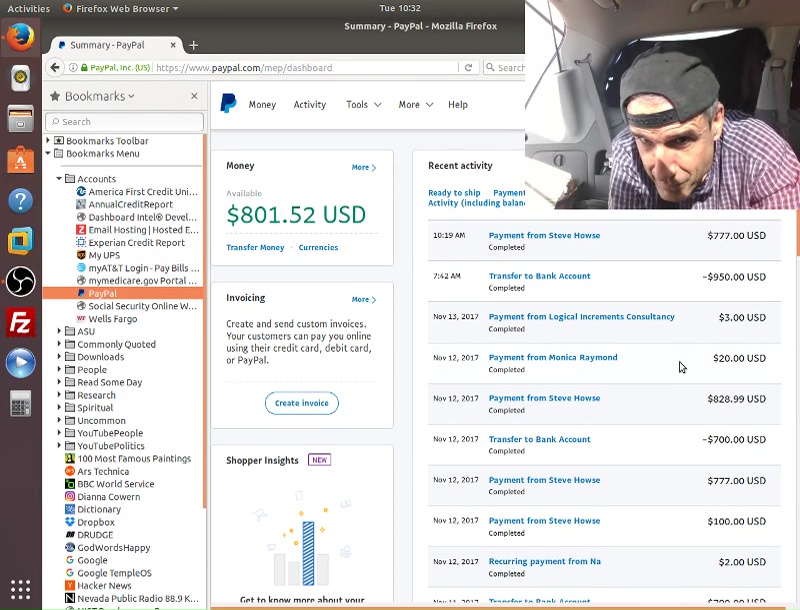Screen dimensions: 800x610
Task: Open the clock showing Tue 10:32
Action: [400, 8]
